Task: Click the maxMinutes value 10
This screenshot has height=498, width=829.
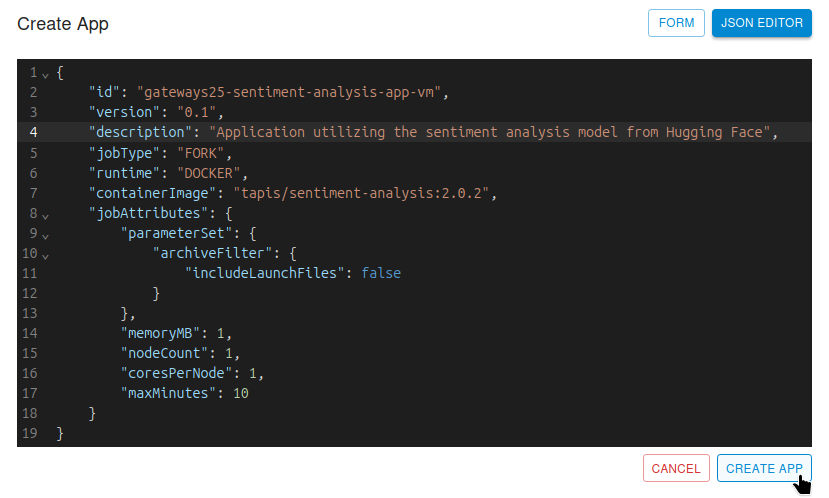Action: click(240, 393)
